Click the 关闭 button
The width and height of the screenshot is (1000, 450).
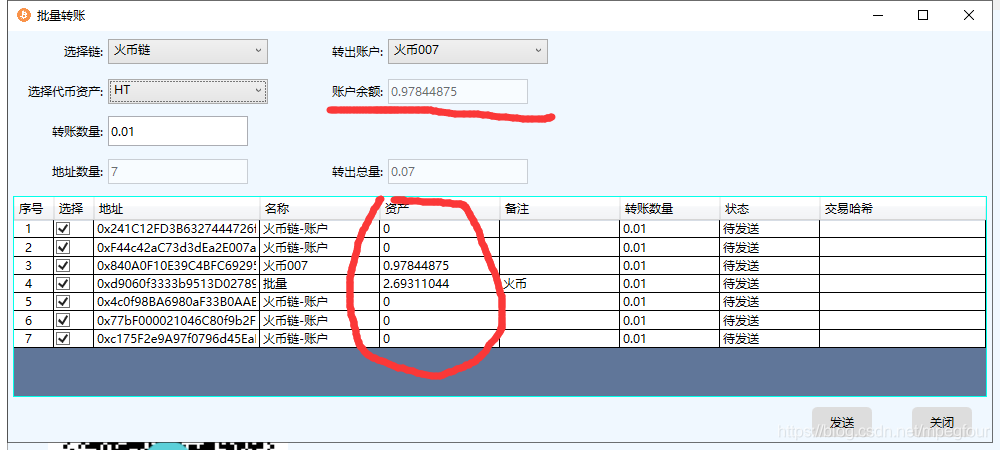(x=942, y=423)
